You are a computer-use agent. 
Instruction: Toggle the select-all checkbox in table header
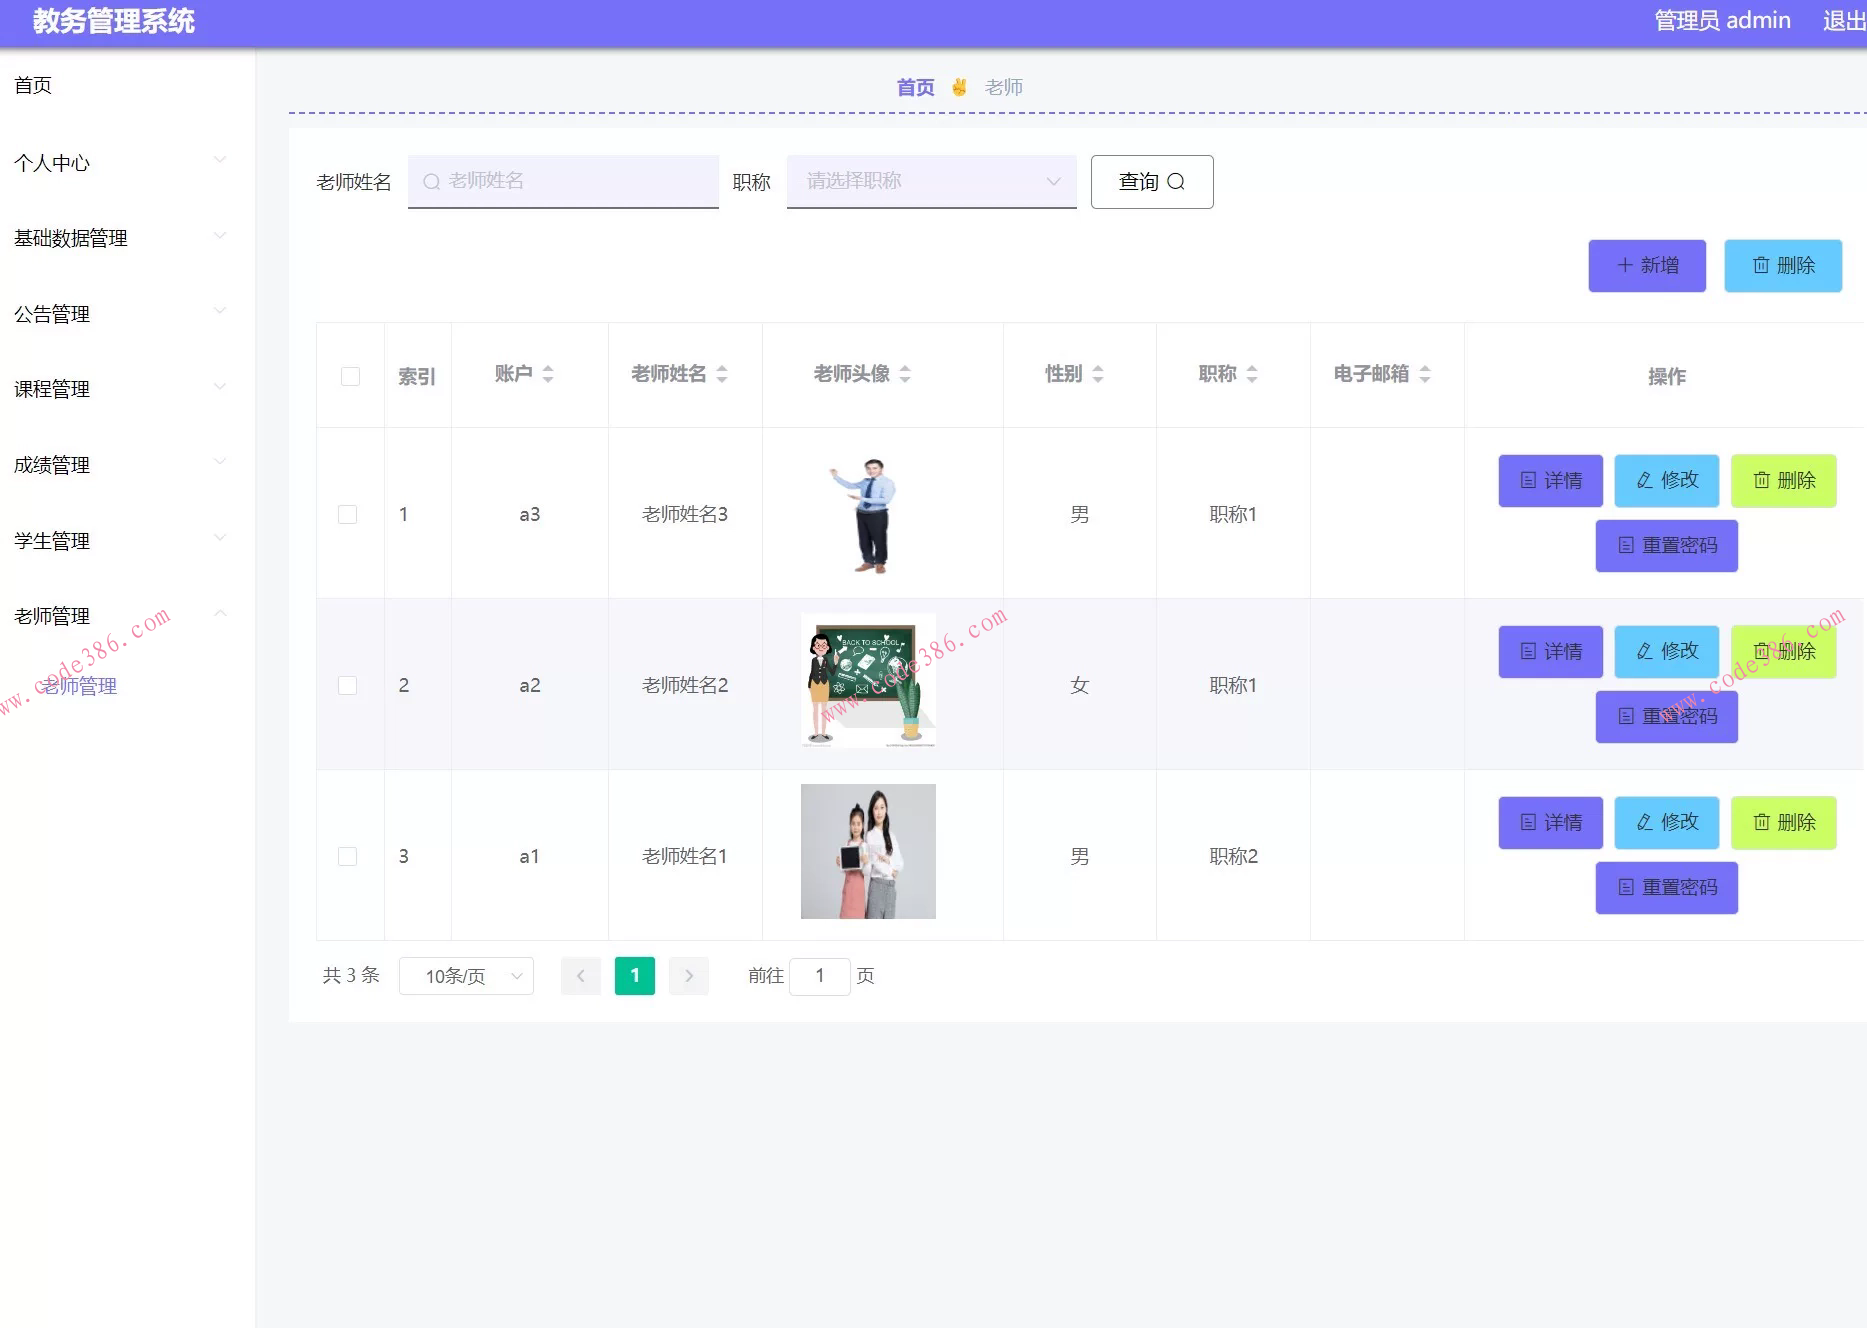tap(350, 376)
